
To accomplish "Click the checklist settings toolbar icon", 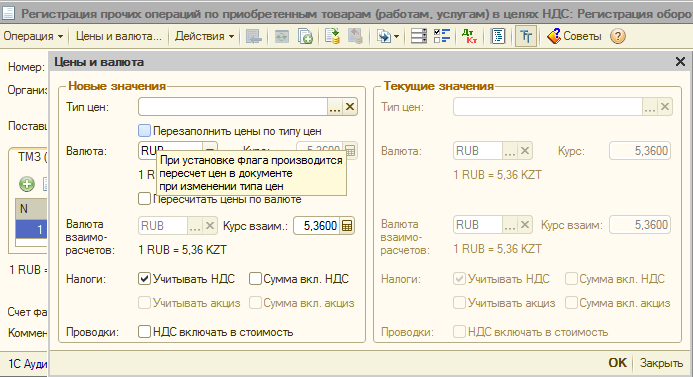I will point(442,36).
